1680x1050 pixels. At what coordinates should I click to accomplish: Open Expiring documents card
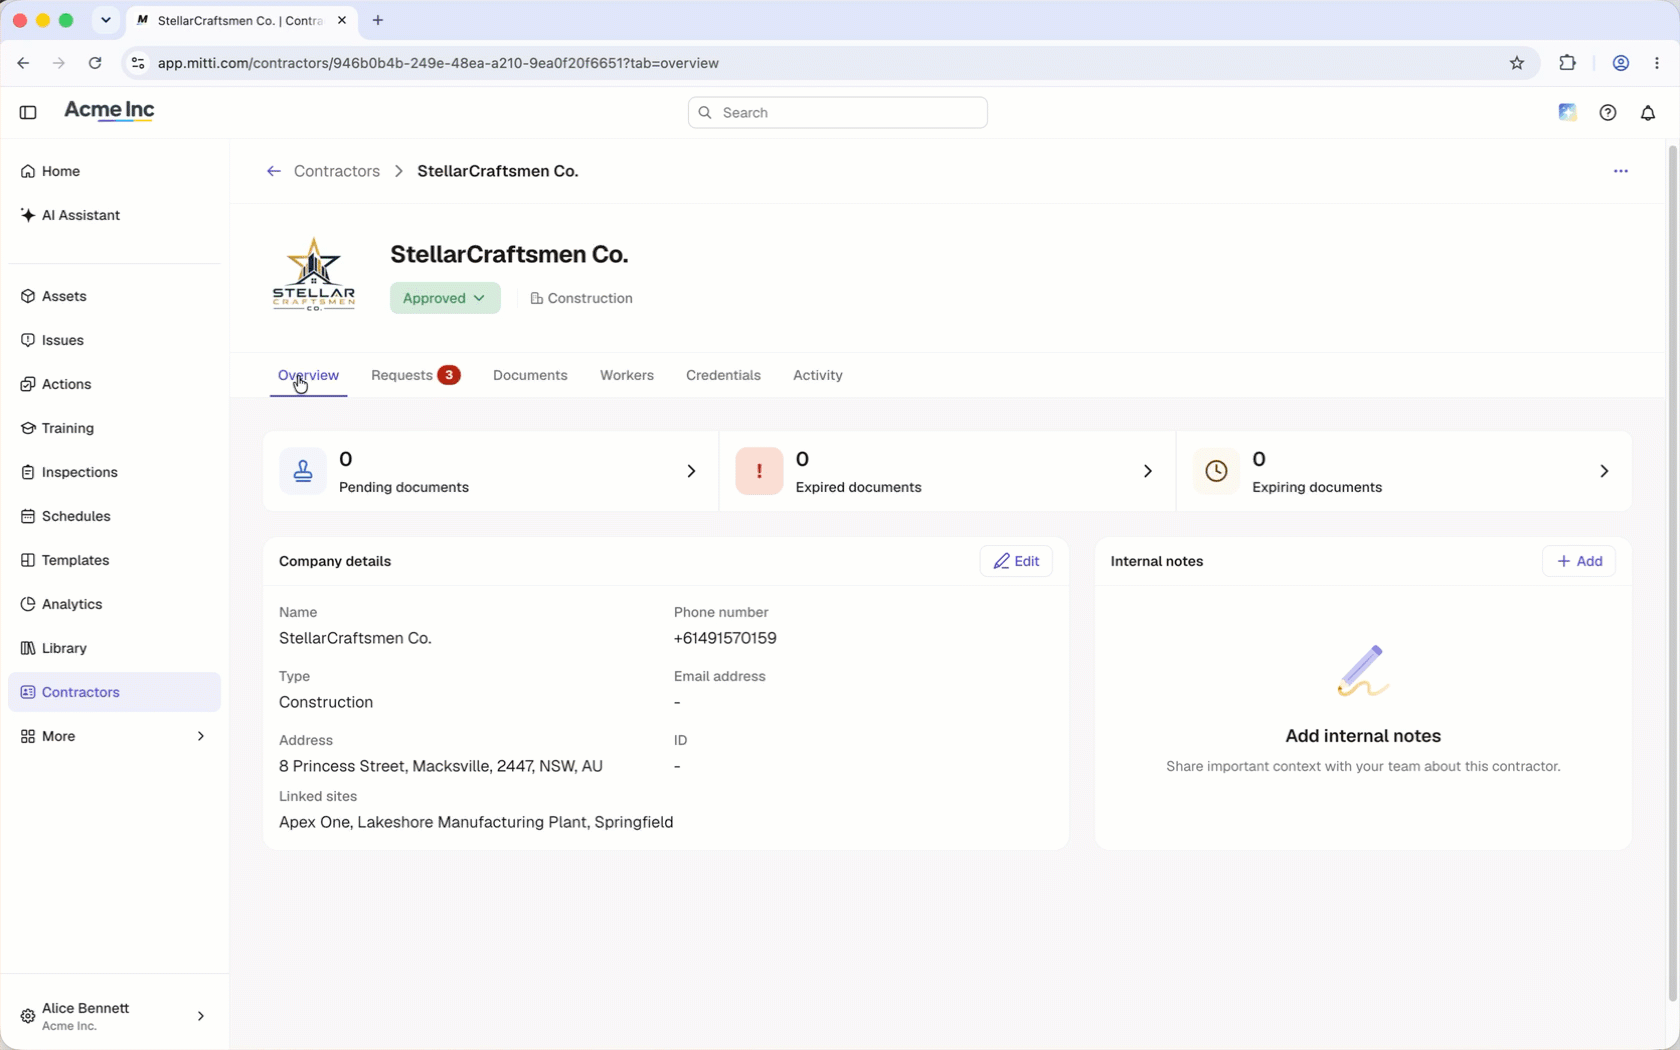pyautogui.click(x=1404, y=471)
